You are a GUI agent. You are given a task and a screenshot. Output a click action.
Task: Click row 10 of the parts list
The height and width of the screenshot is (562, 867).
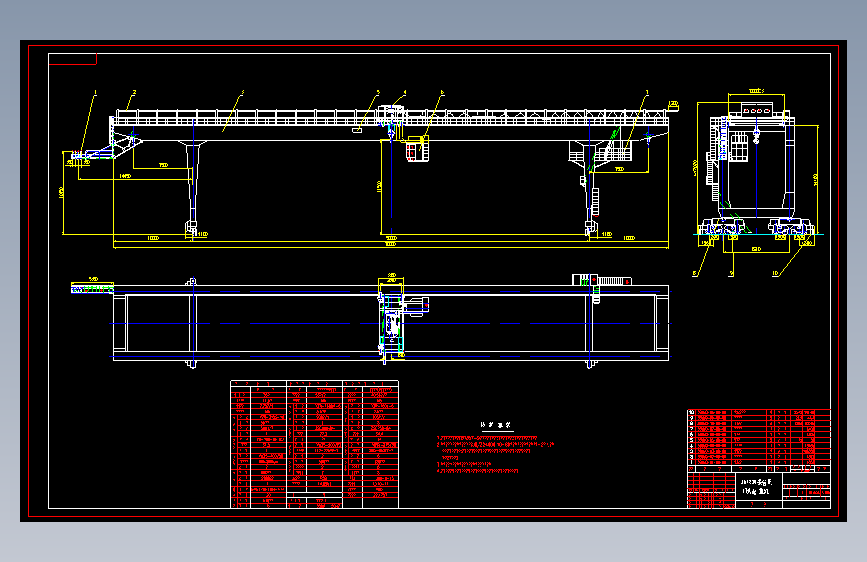pyautogui.click(x=759, y=412)
